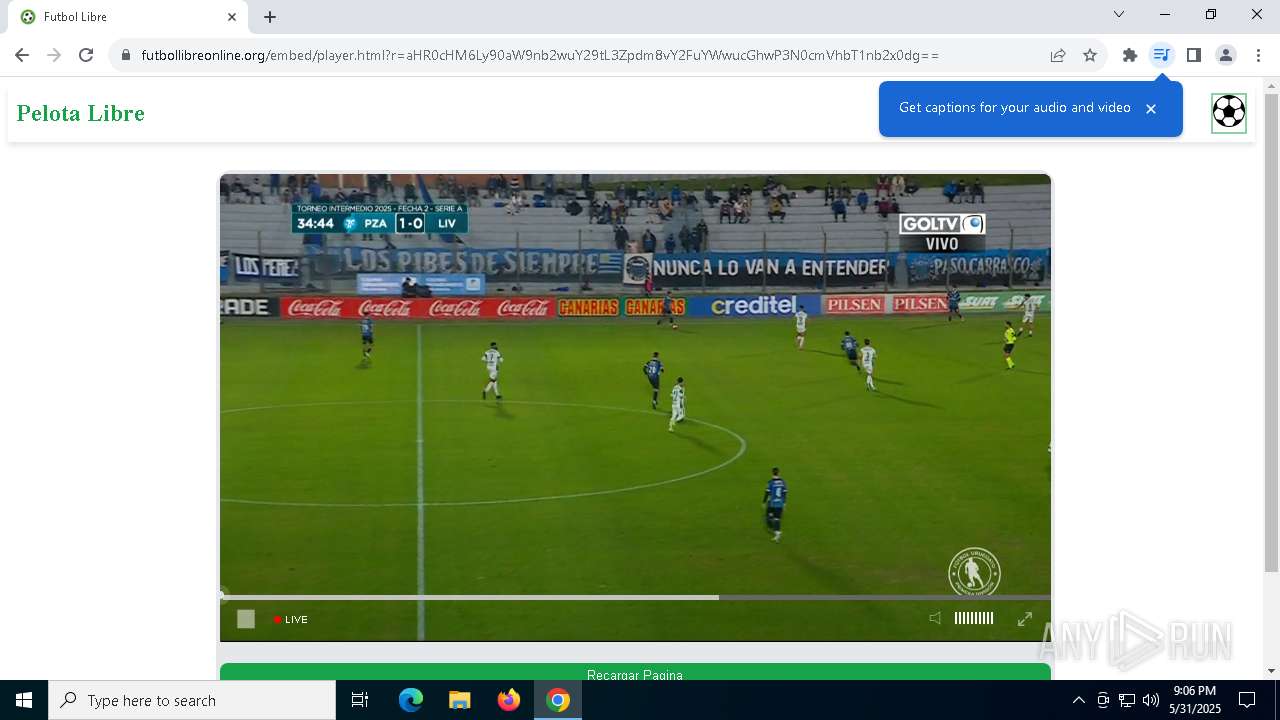Open the Windows Start menu
The height and width of the screenshot is (720, 1280).
(24, 700)
